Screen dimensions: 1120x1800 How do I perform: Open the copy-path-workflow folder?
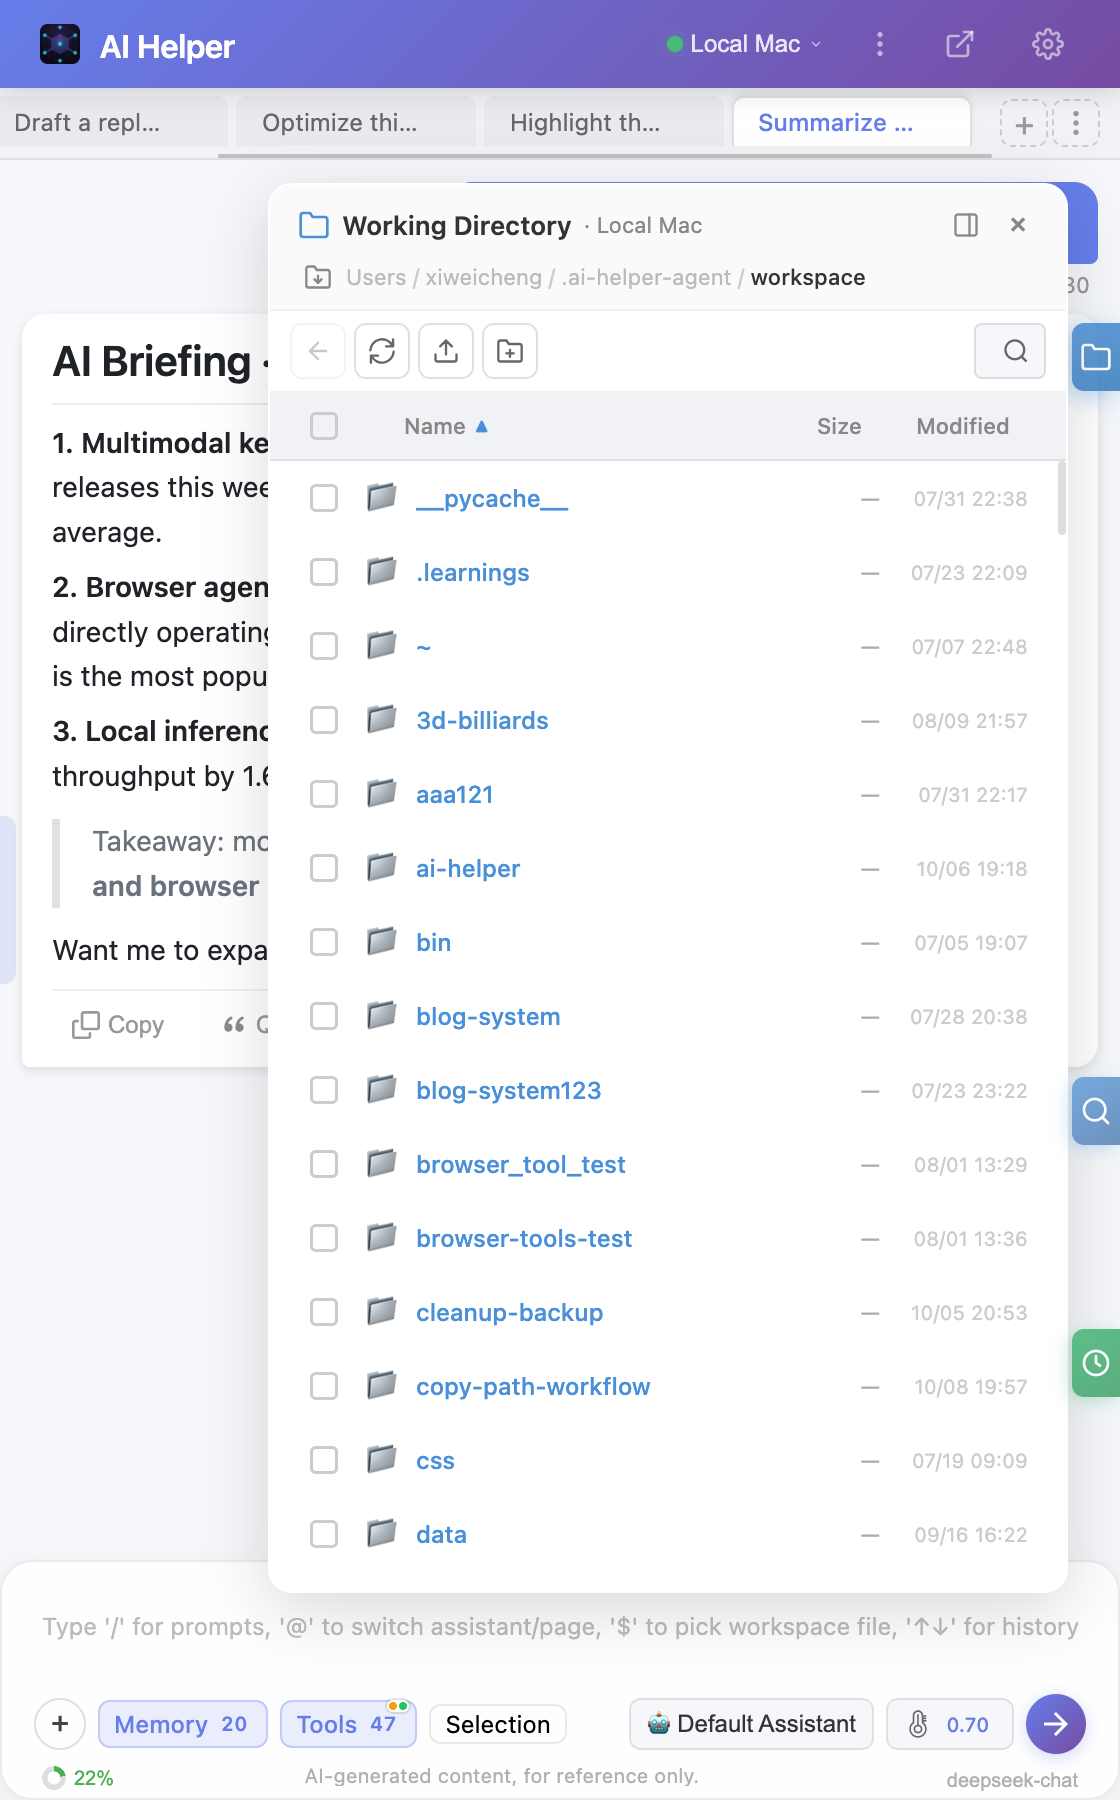click(x=533, y=1386)
